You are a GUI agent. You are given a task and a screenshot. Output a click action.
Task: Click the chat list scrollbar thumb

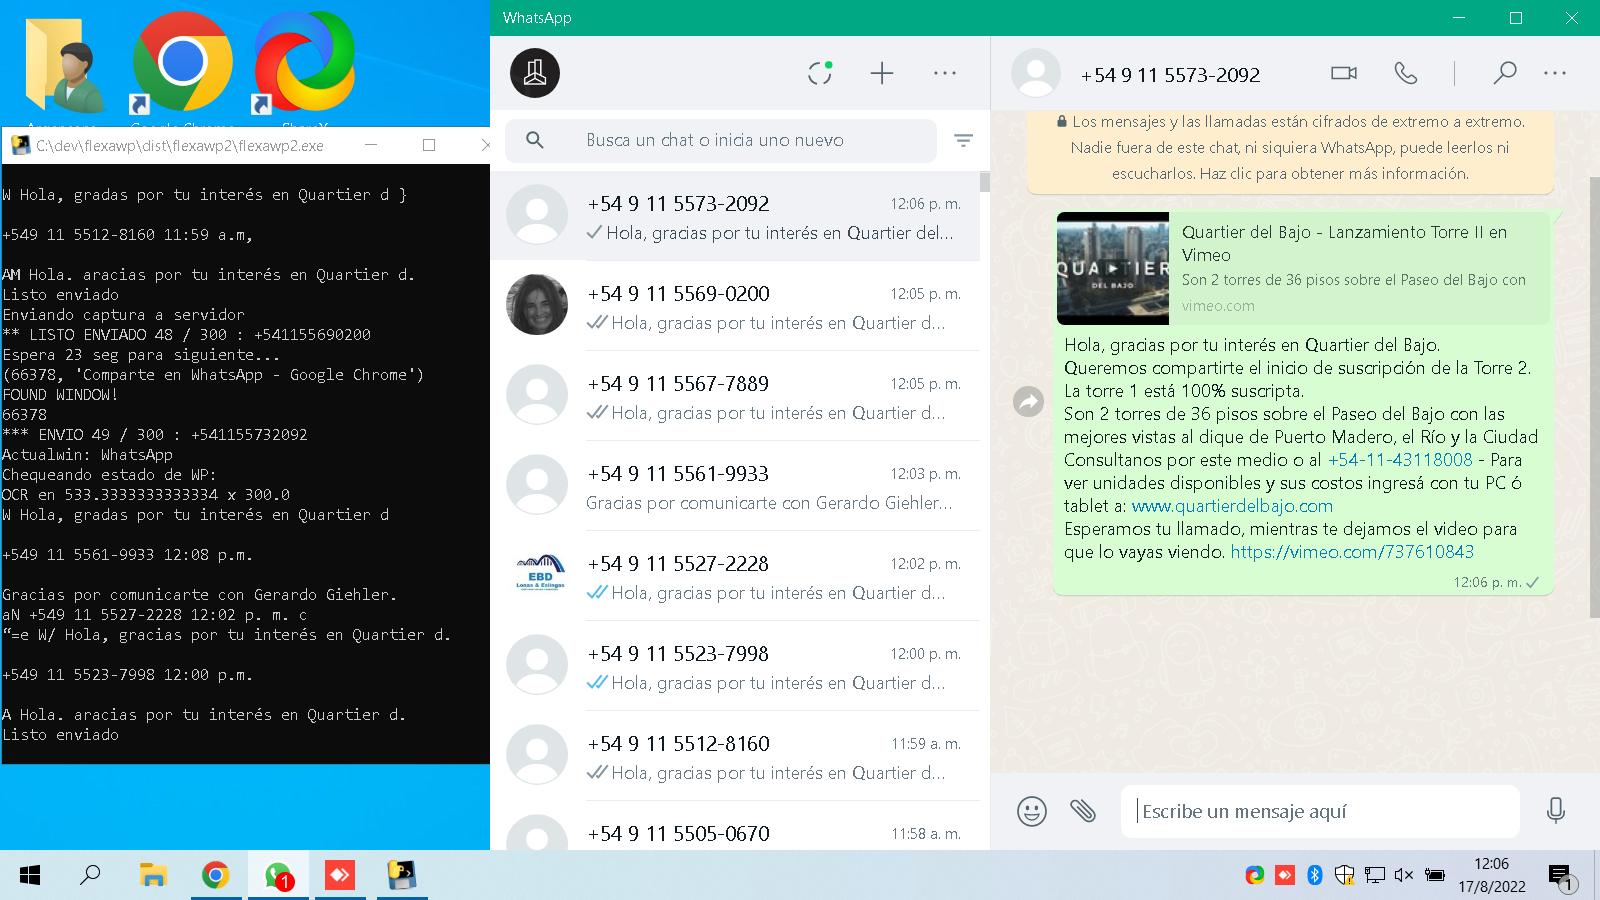coord(985,182)
